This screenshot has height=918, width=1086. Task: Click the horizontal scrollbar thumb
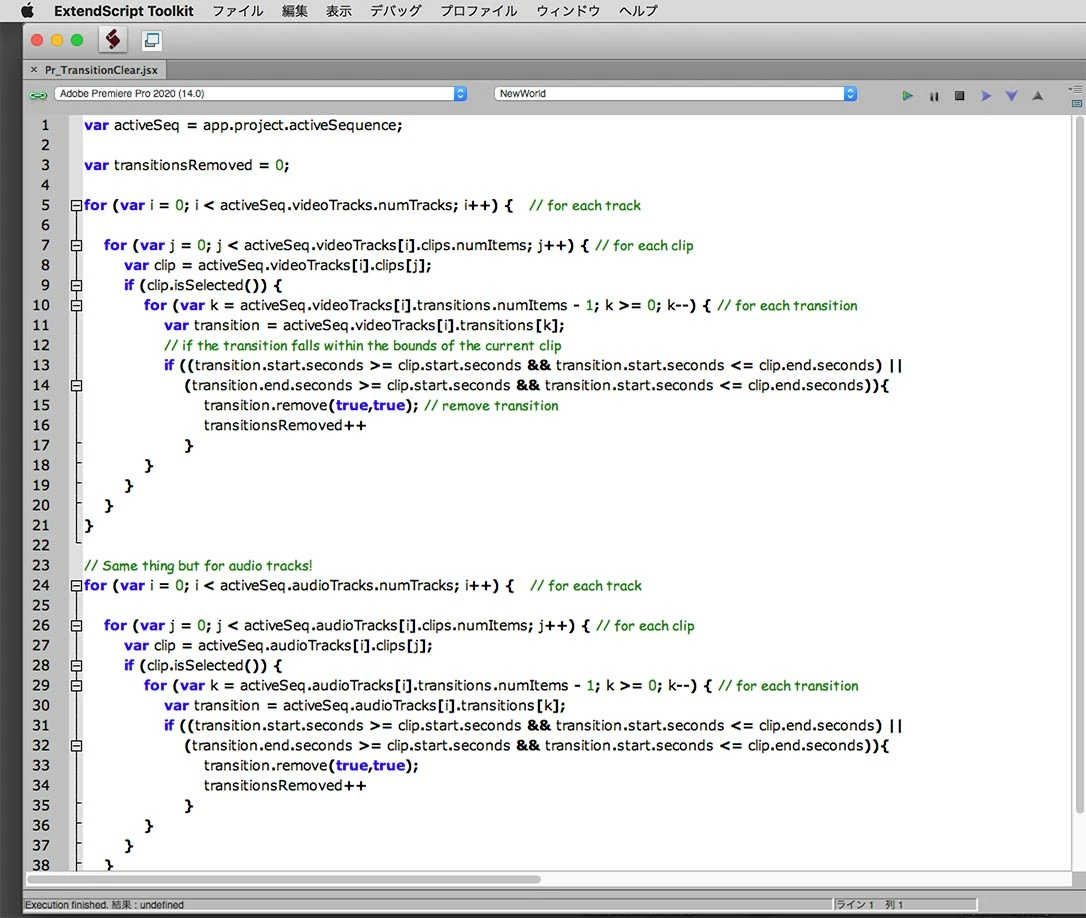point(284,880)
